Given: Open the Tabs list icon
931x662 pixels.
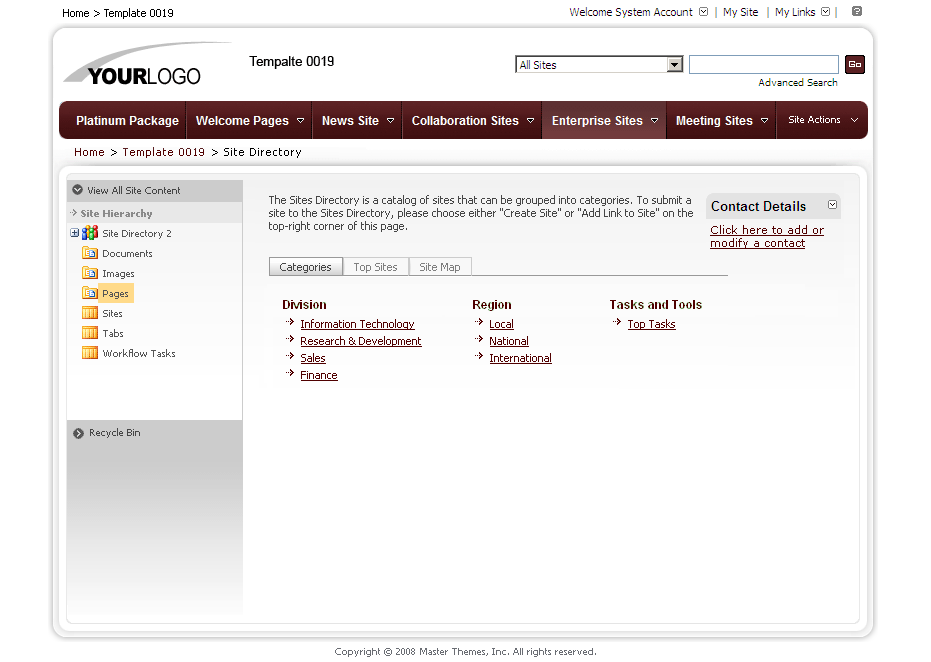Looking at the screenshot, I should click(x=89, y=333).
